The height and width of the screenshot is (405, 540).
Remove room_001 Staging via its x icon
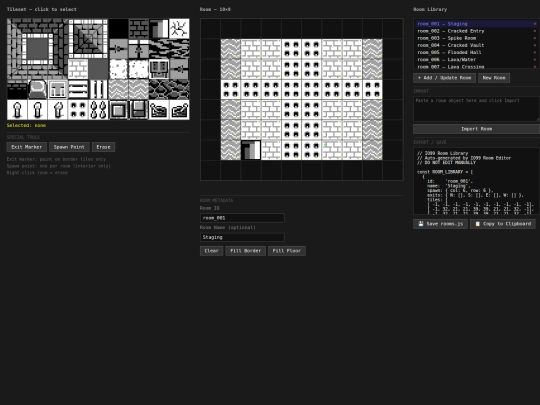tap(535, 24)
